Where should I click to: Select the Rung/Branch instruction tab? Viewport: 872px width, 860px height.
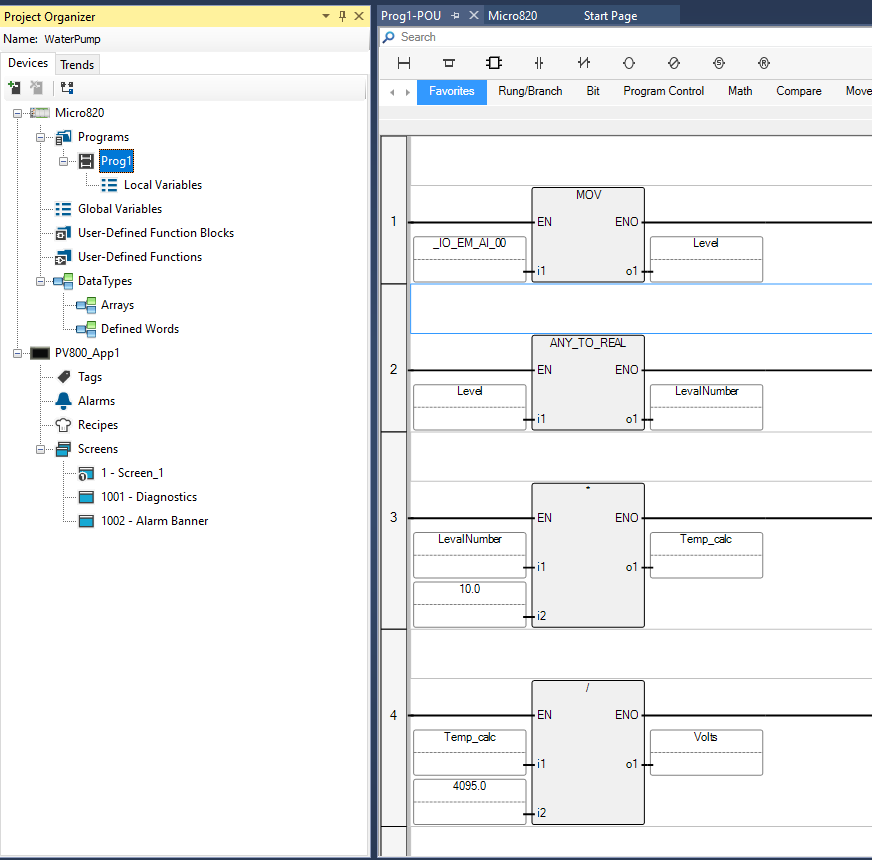[530, 91]
